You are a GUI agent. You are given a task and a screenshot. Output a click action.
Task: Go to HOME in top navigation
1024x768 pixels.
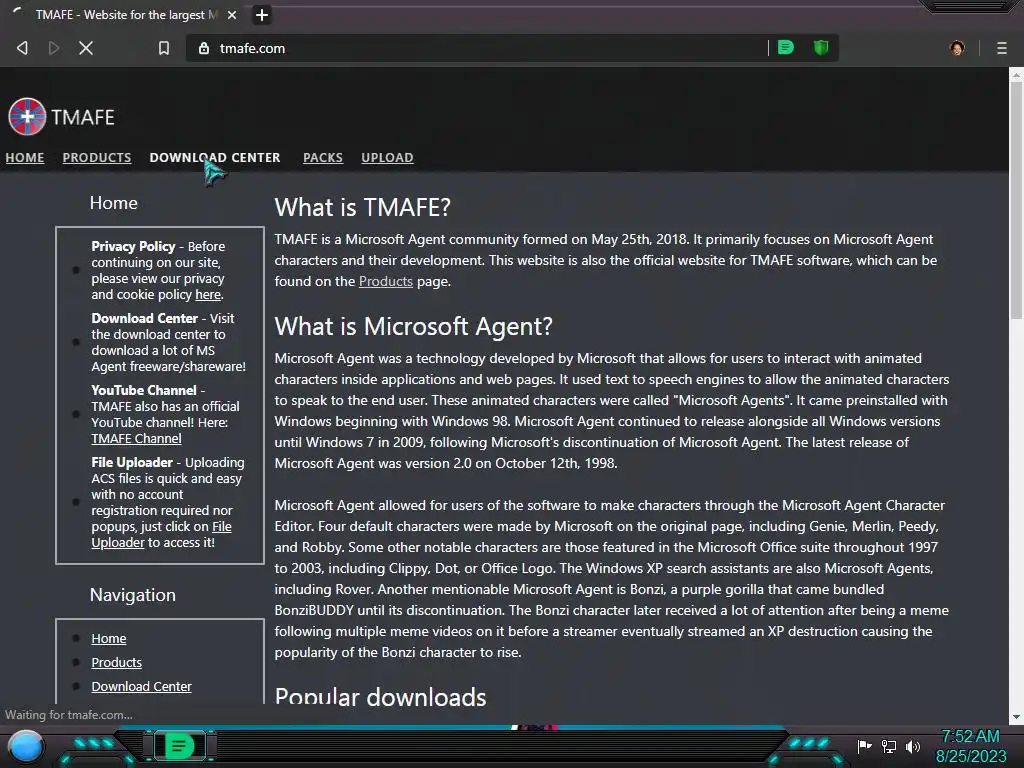point(25,157)
